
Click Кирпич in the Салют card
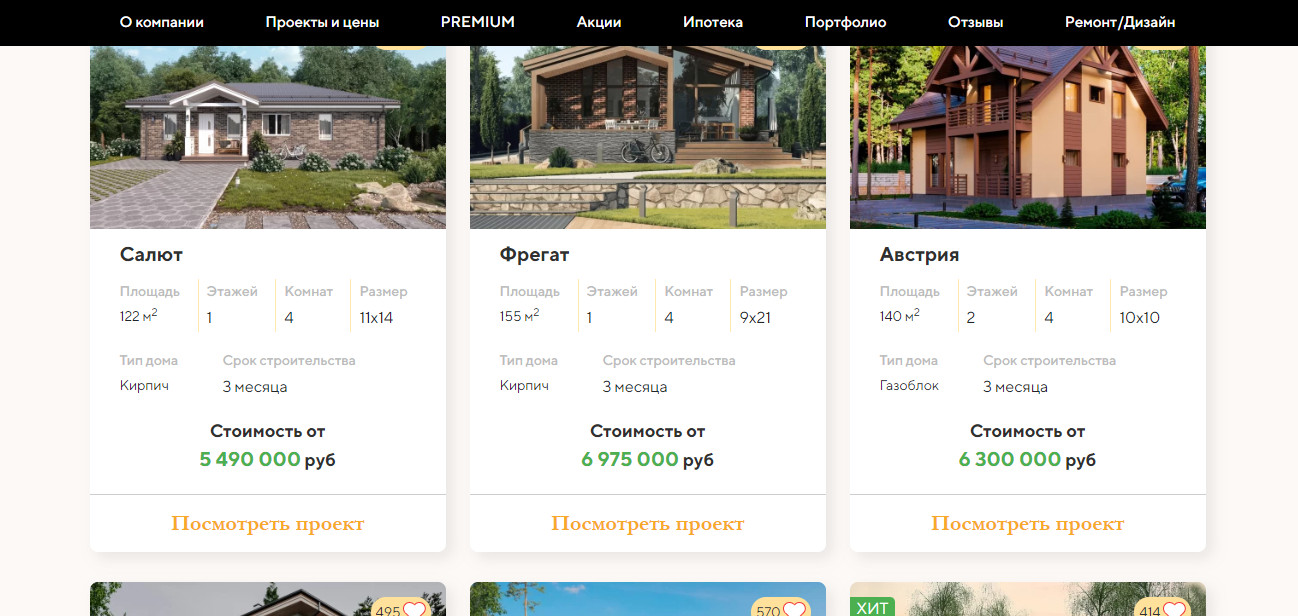tap(144, 386)
